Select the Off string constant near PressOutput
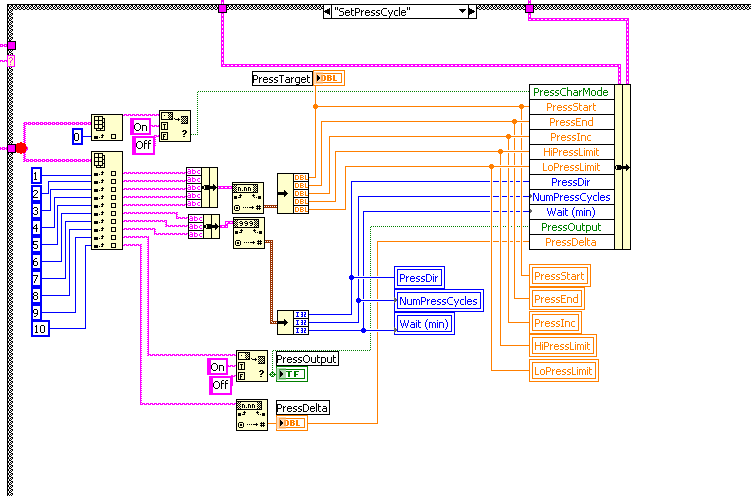This screenshot has height=496, width=751. click(x=220, y=385)
